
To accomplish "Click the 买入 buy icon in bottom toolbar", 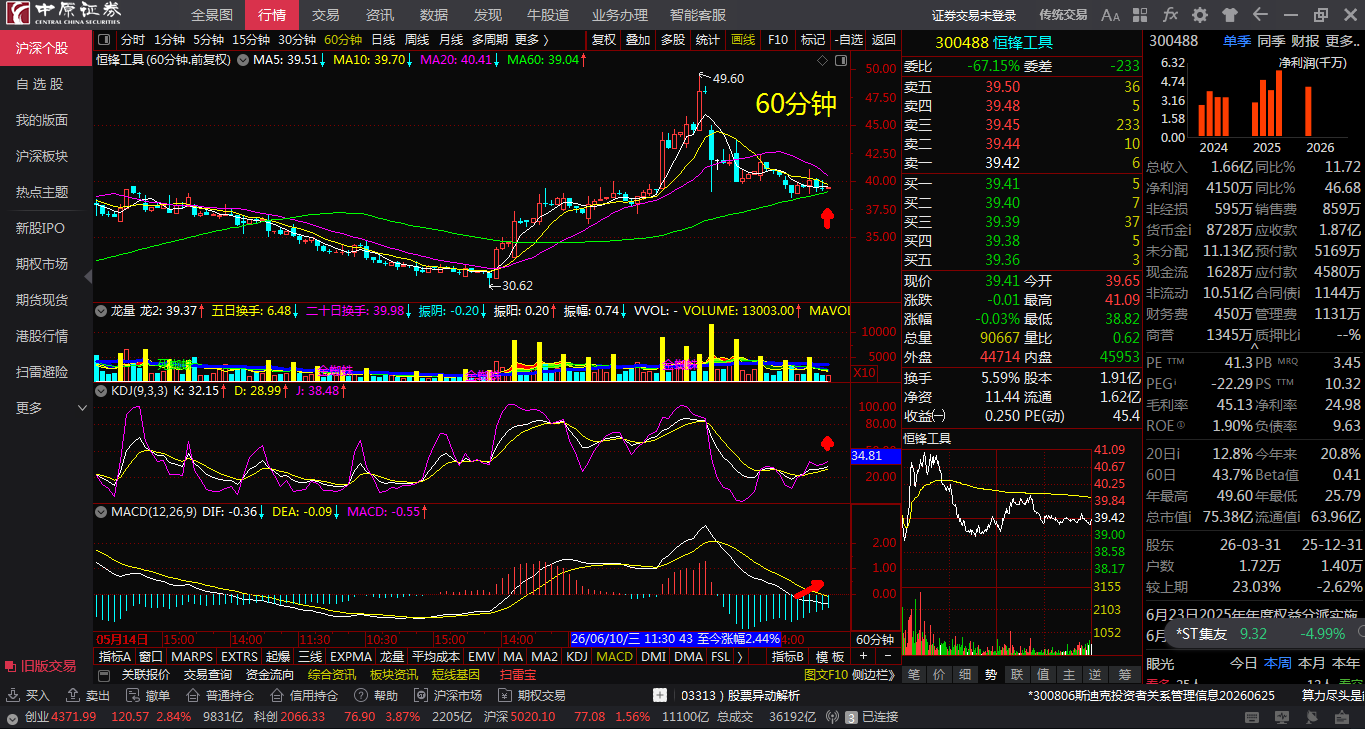I will coord(14,695).
